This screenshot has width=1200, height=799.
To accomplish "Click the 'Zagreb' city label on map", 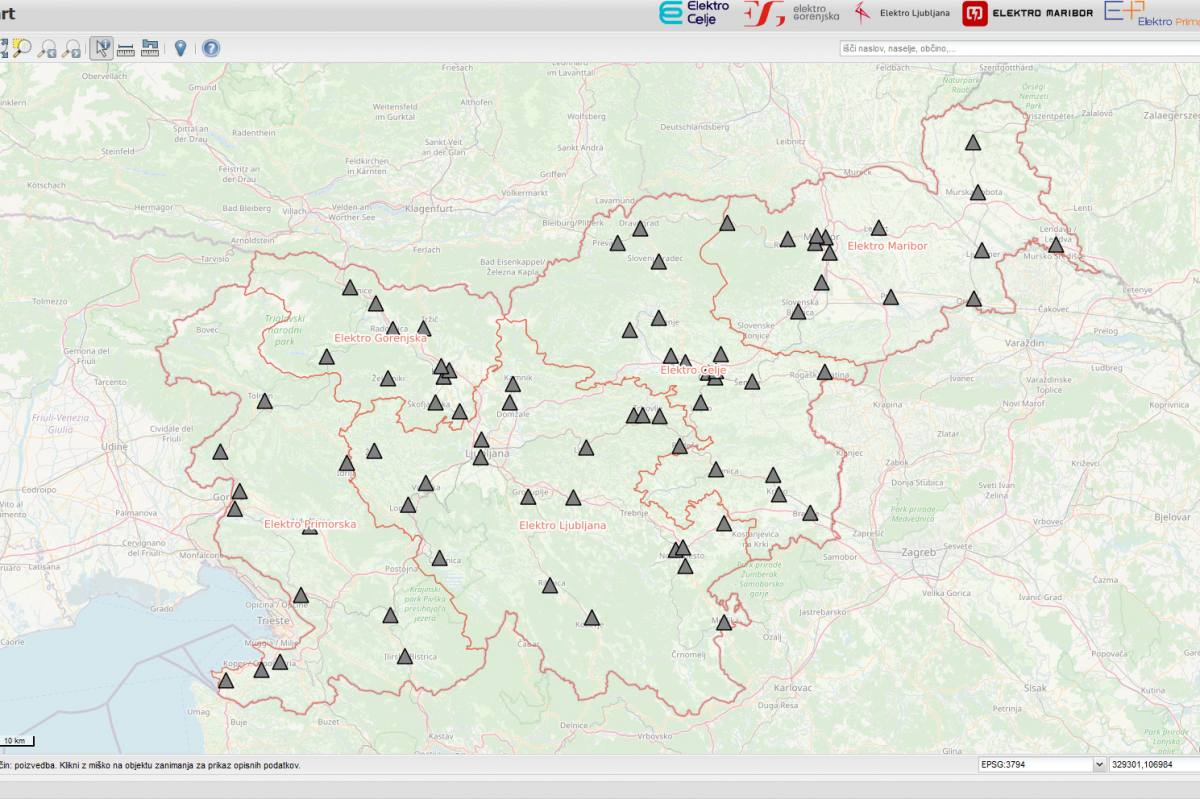I will coord(917,552).
